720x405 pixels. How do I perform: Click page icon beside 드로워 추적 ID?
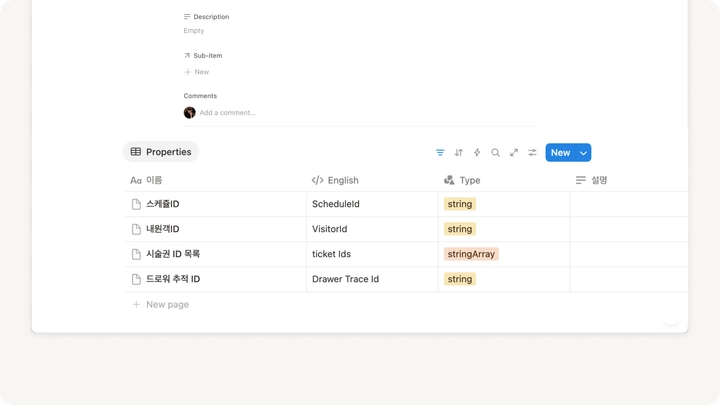[x=136, y=279]
